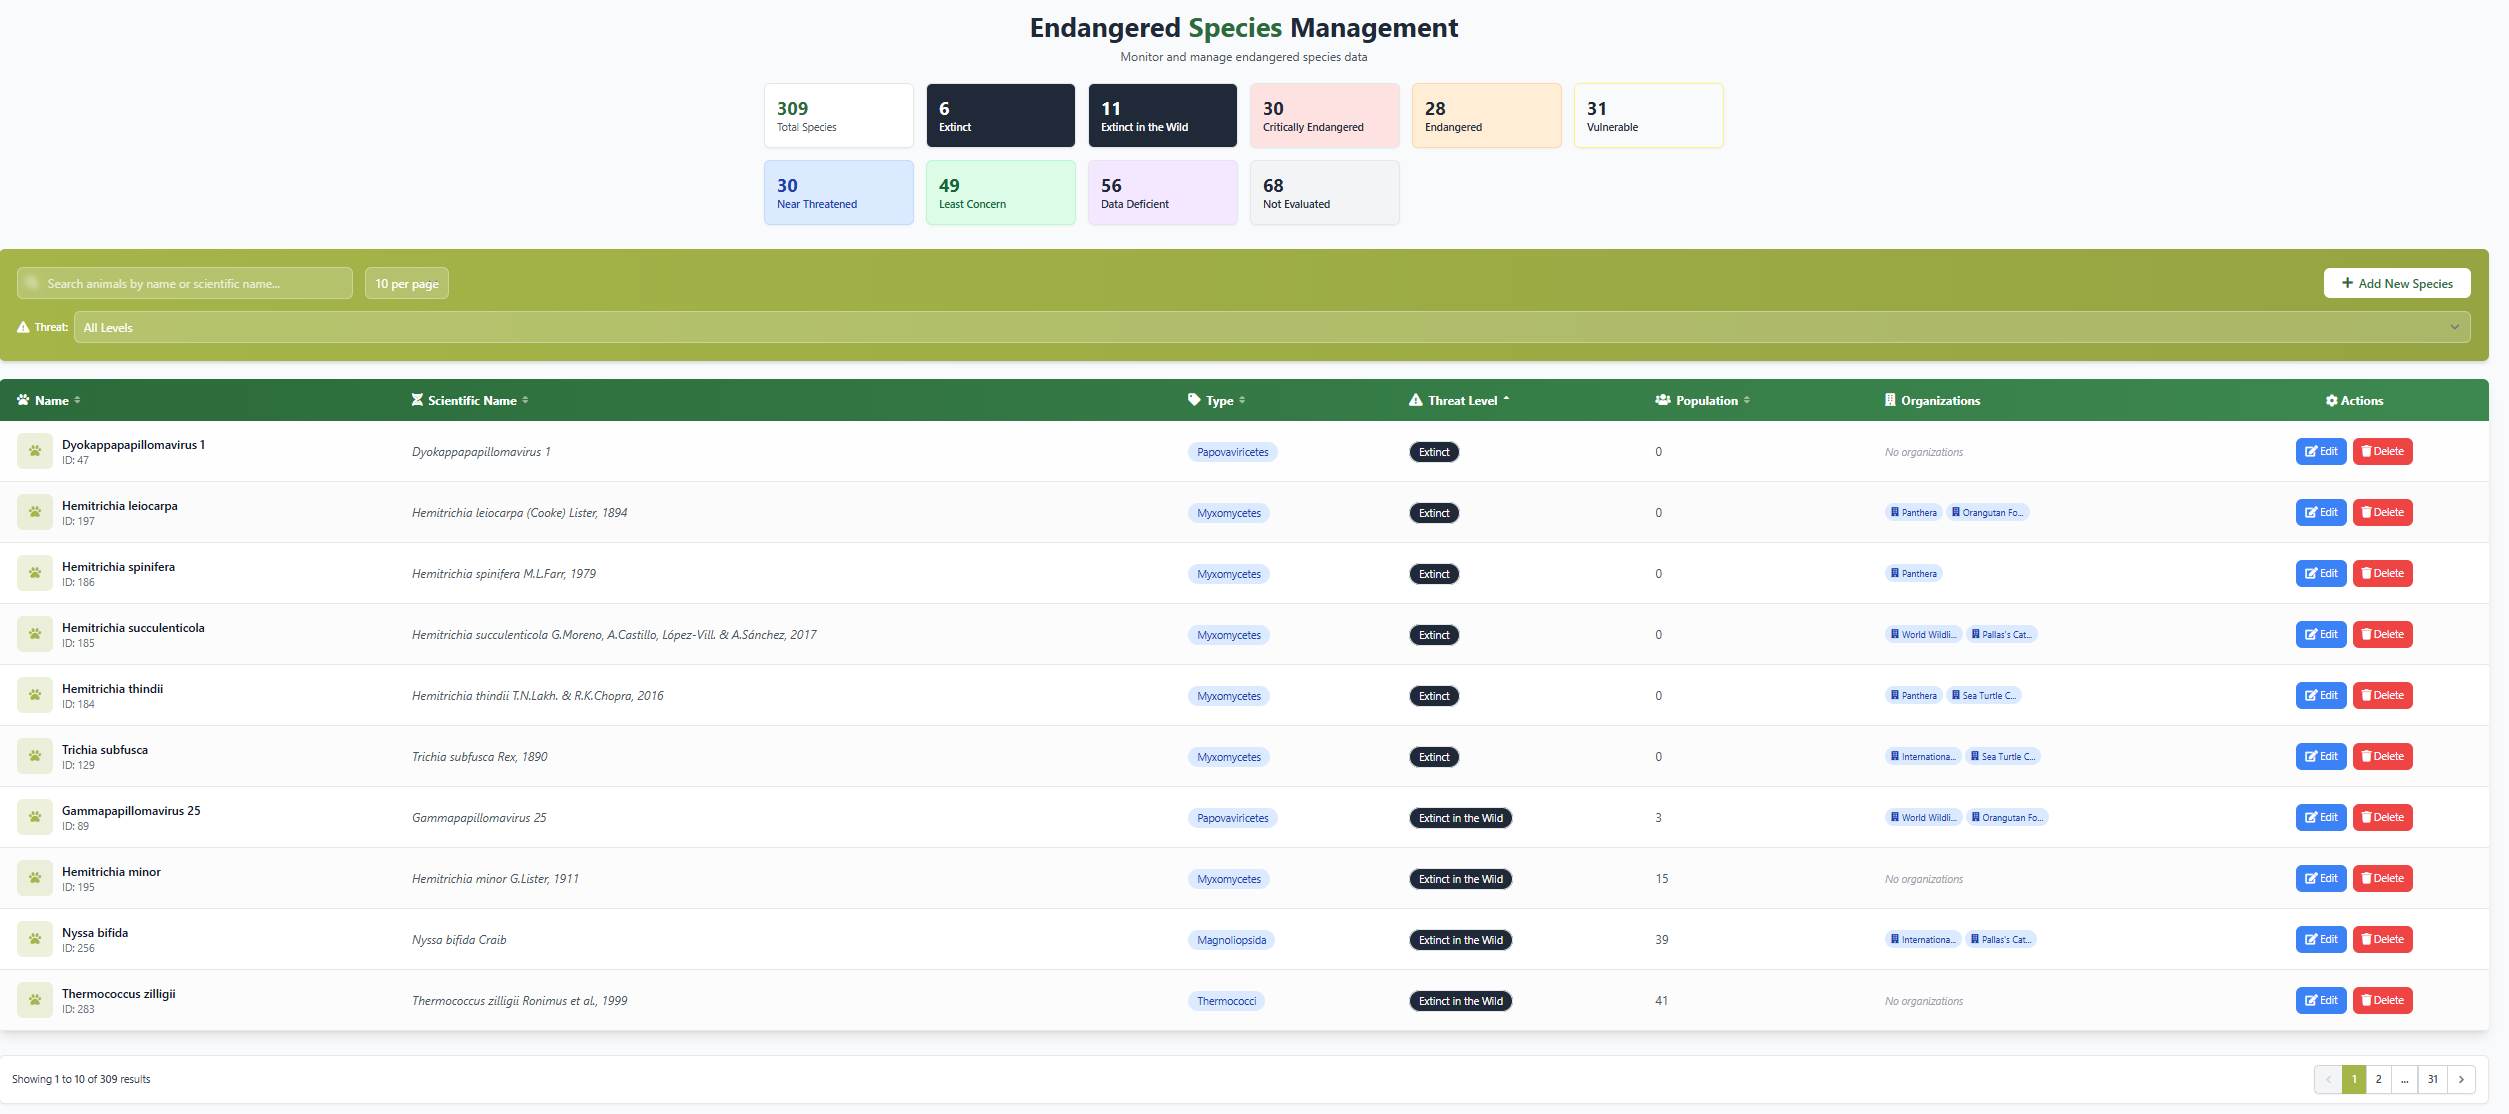Click the Extinct in the Wild stat card
The width and height of the screenshot is (2509, 1114).
pyautogui.click(x=1162, y=116)
